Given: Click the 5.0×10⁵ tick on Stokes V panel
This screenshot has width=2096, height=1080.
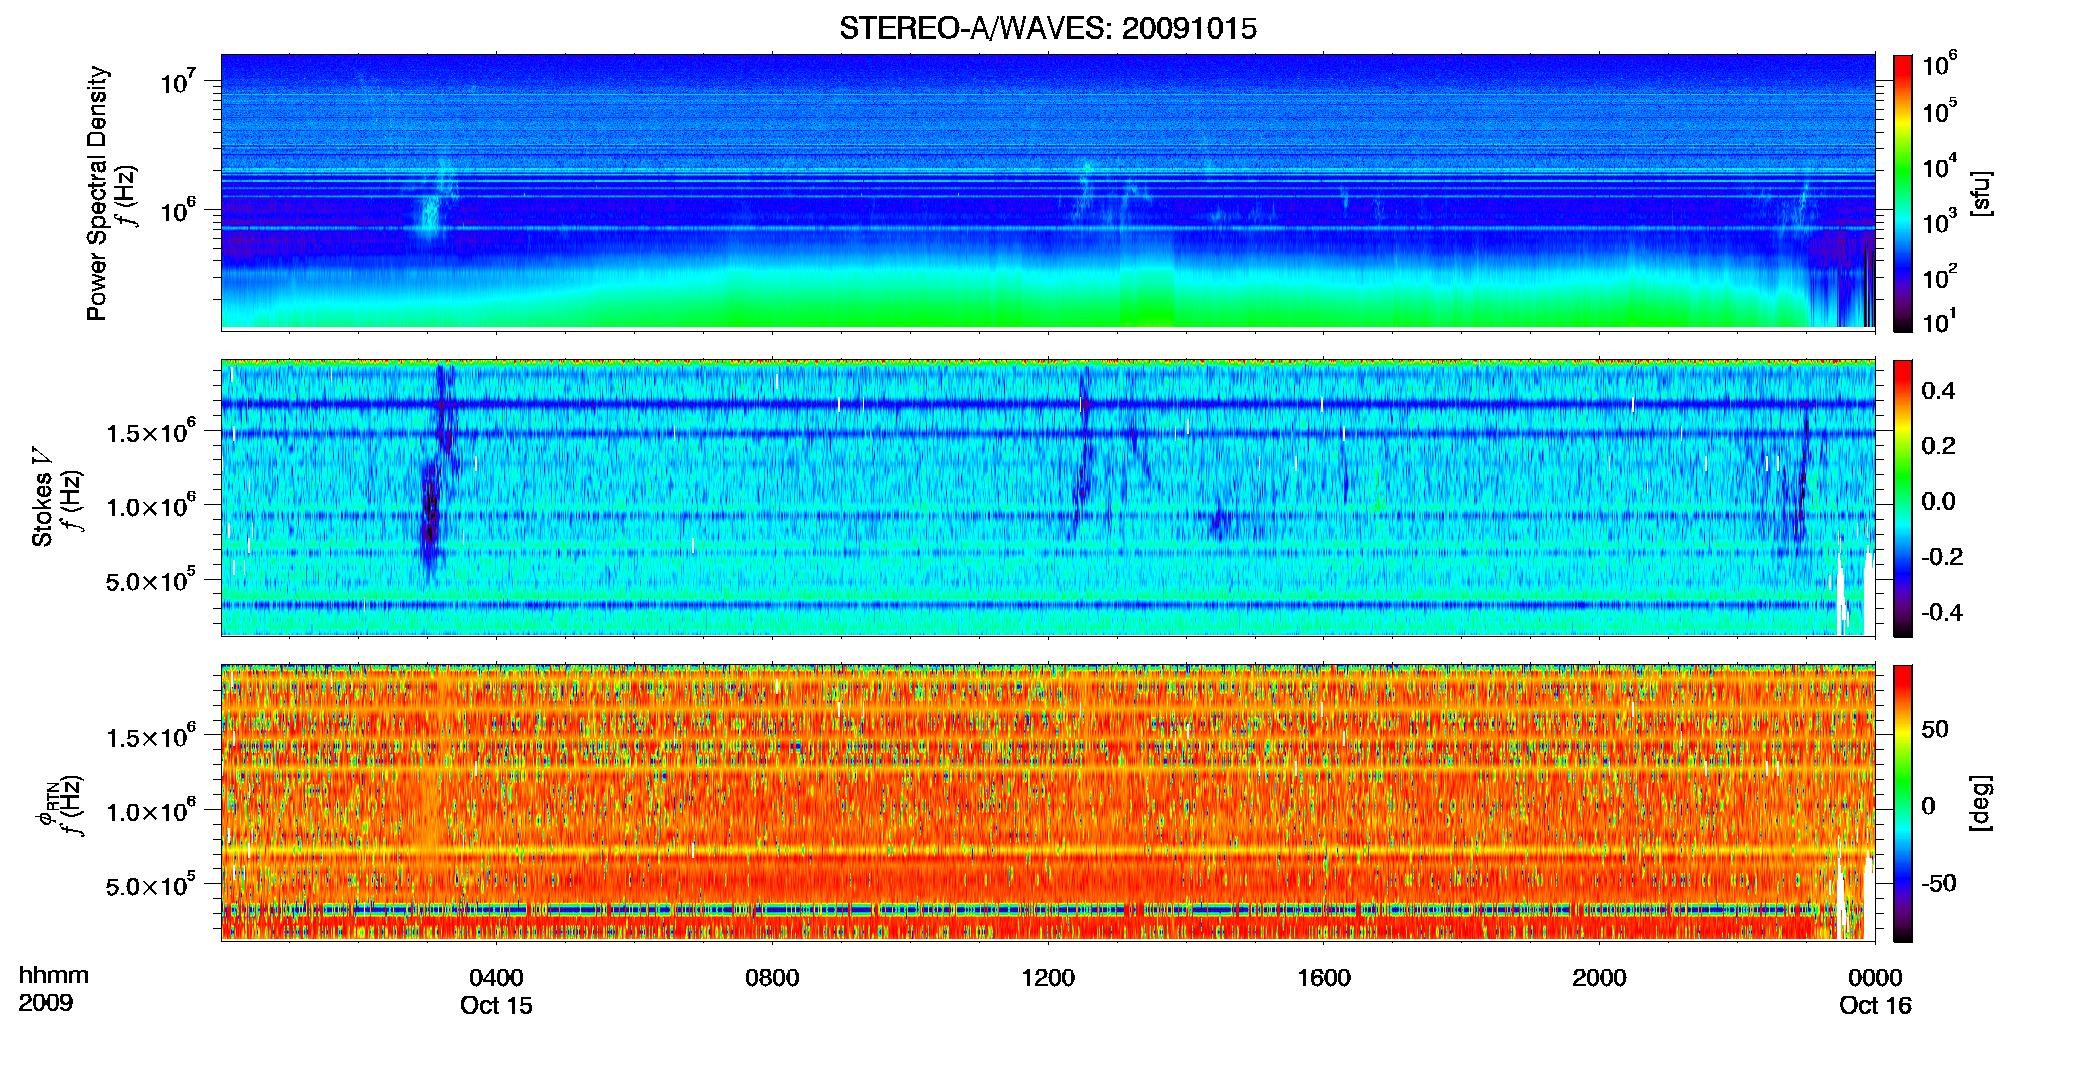Looking at the screenshot, I should point(151,580).
